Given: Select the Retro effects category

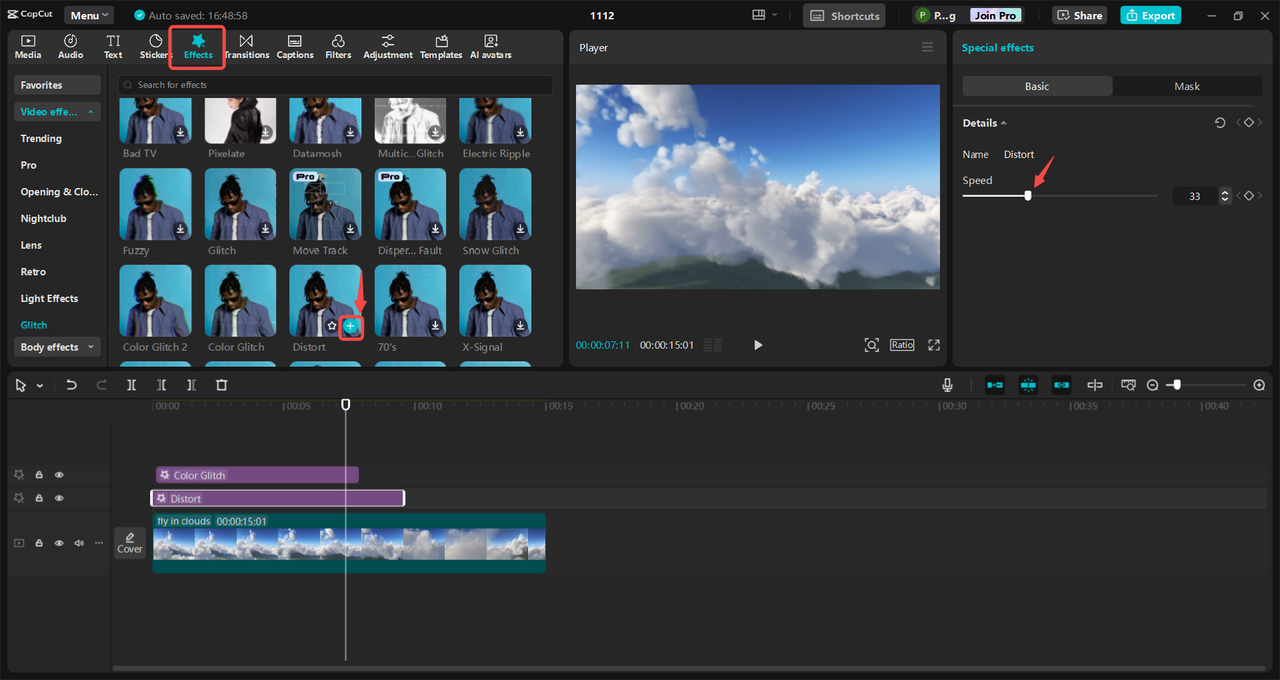Looking at the screenshot, I should (x=33, y=272).
